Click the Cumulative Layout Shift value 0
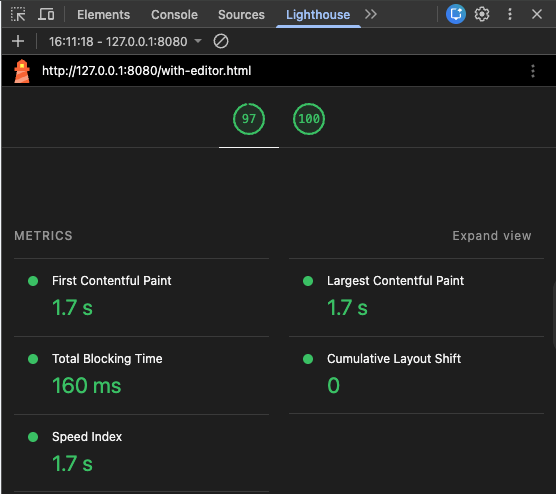Screen dimensions: 556x494 click(333, 385)
